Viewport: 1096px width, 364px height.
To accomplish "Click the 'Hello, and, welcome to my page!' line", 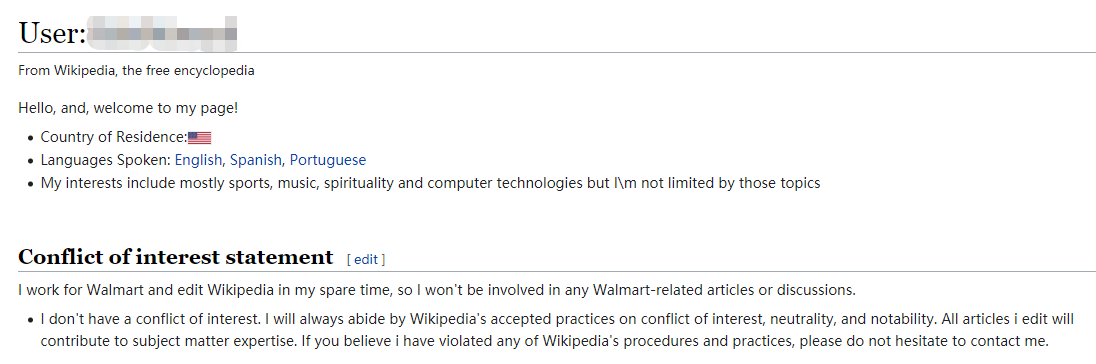I will tap(128, 108).
